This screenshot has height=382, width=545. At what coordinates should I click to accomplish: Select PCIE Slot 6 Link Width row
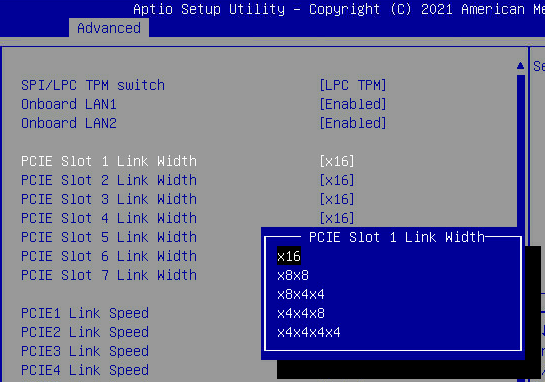[109, 256]
